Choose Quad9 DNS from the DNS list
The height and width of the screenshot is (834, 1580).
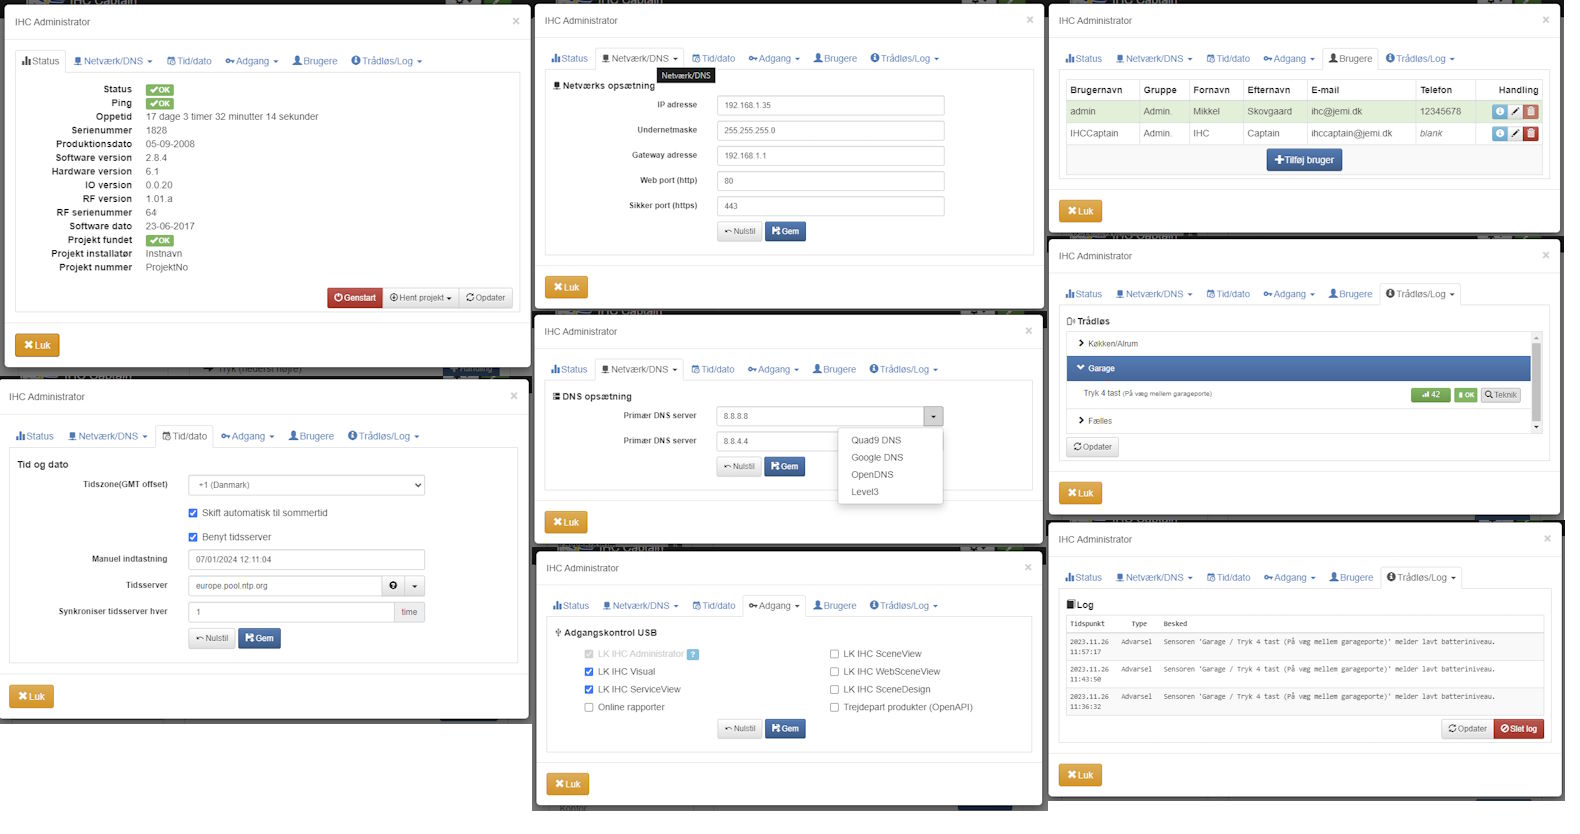876,440
